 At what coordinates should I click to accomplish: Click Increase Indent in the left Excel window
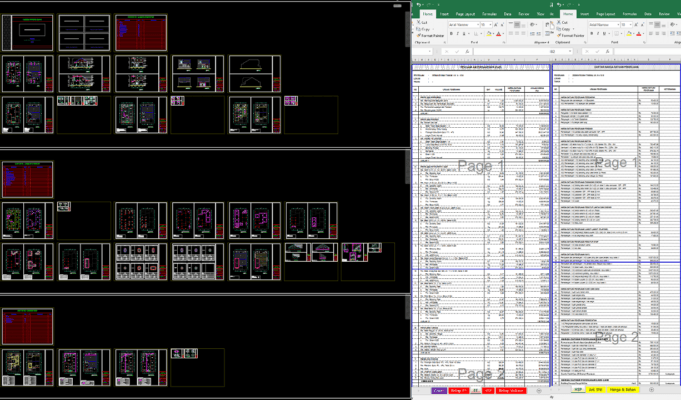click(539, 33)
